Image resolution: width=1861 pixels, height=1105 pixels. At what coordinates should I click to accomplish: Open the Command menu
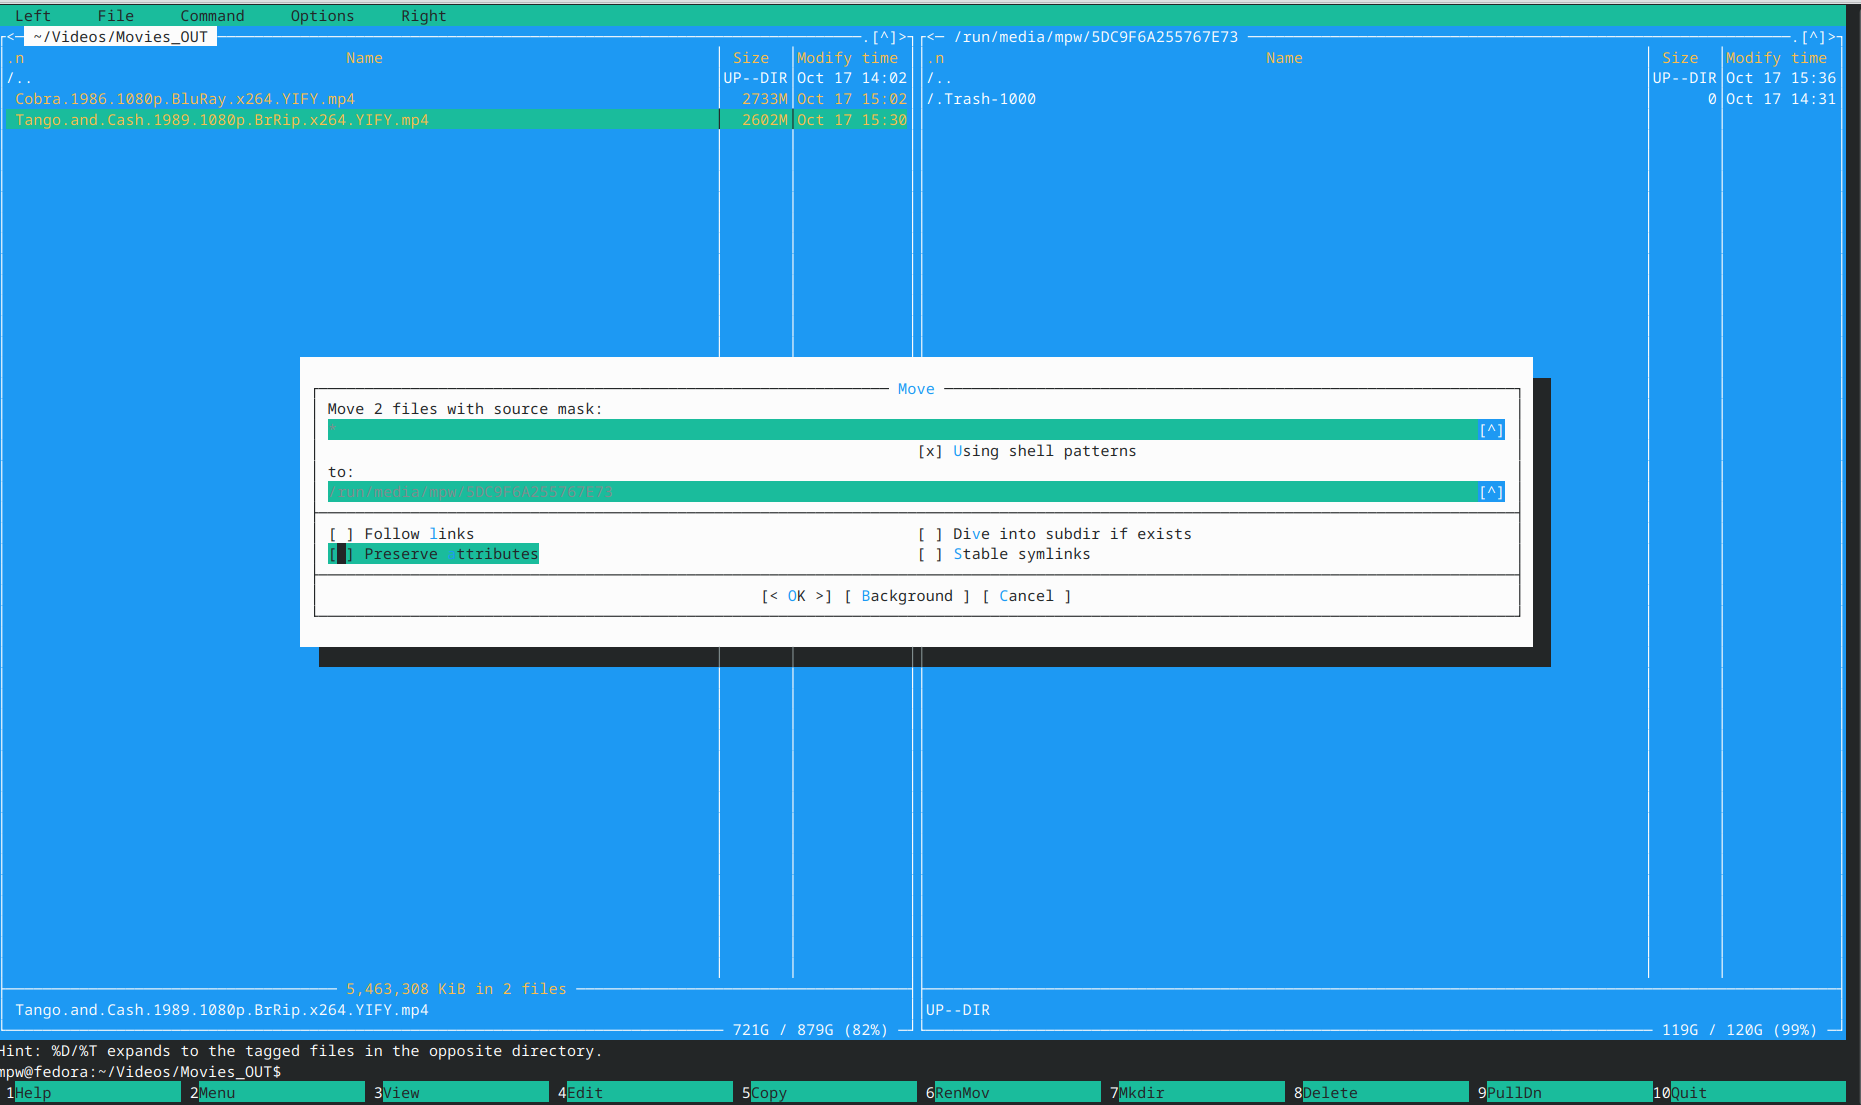212,16
